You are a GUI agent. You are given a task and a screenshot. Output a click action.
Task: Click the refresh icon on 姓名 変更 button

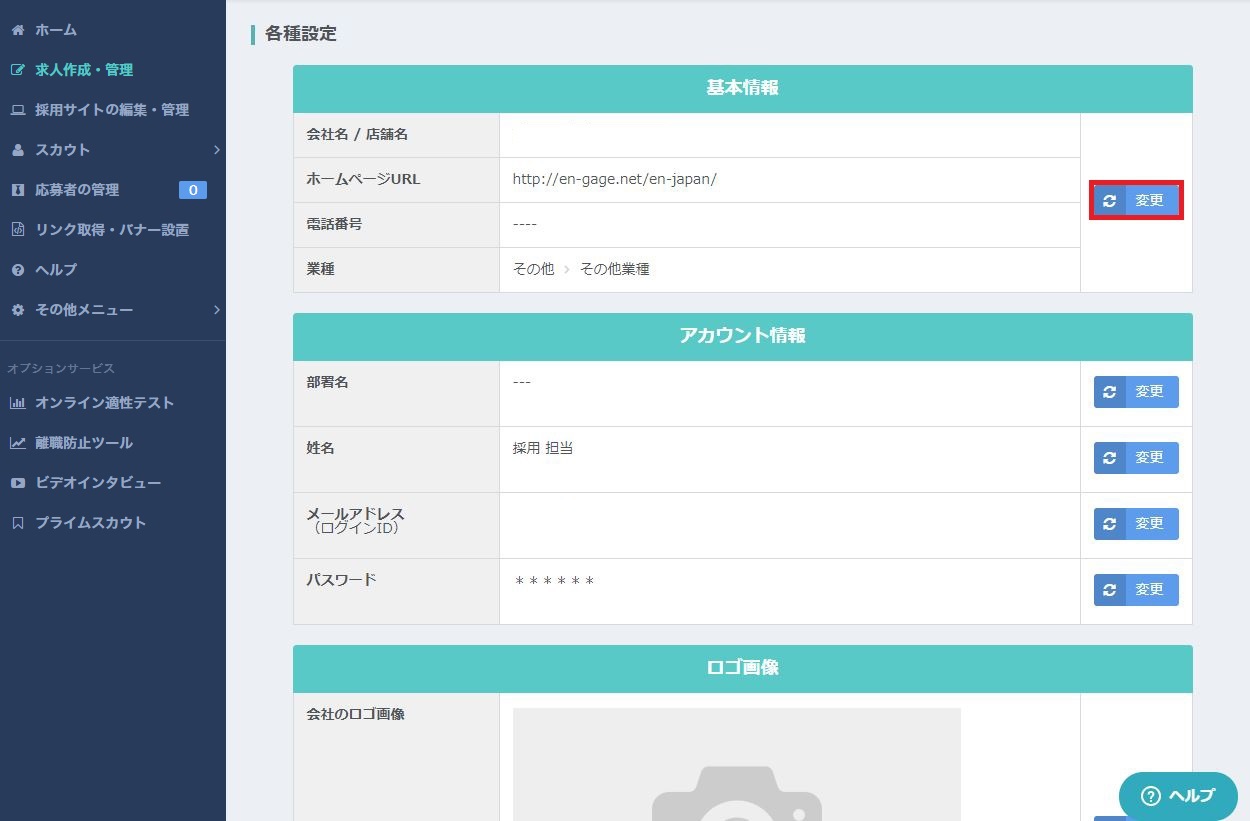click(1109, 458)
